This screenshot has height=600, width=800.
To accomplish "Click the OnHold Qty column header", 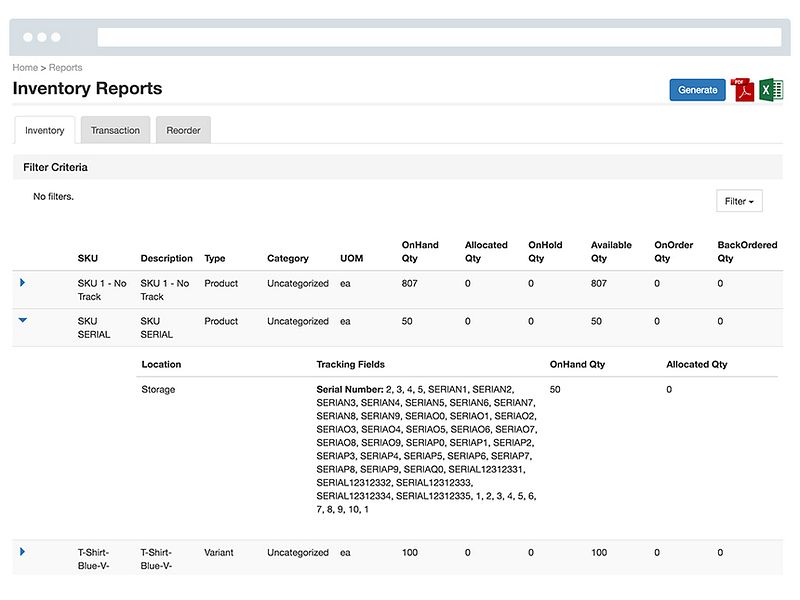I will (545, 252).
